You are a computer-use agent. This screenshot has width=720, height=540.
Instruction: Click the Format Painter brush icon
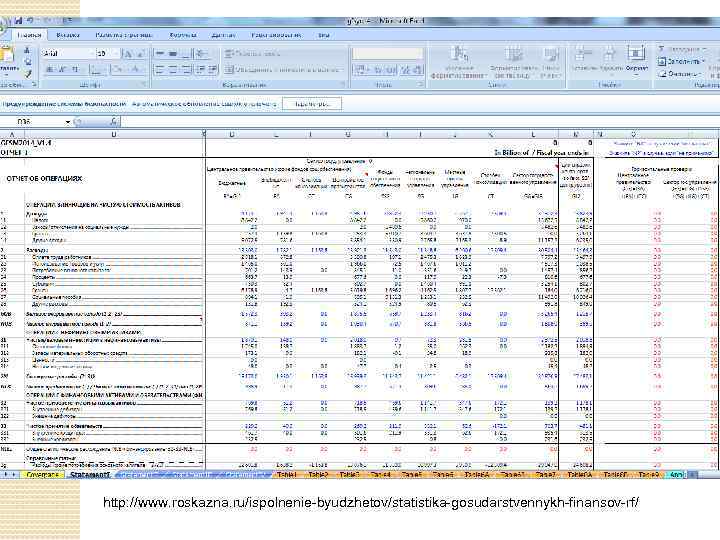(28, 73)
